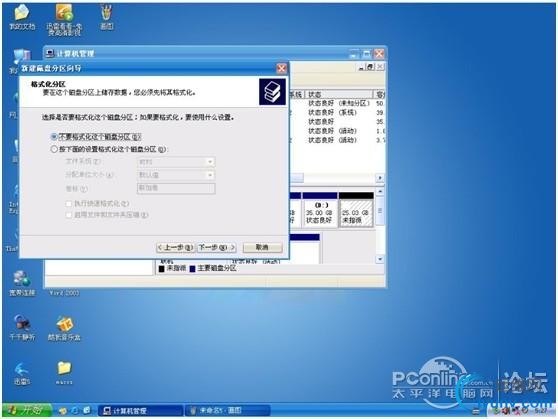The width and height of the screenshot is (558, 419).
Task: Click the blue 主要磁盘分区 legend swatch
Action: tap(193, 268)
